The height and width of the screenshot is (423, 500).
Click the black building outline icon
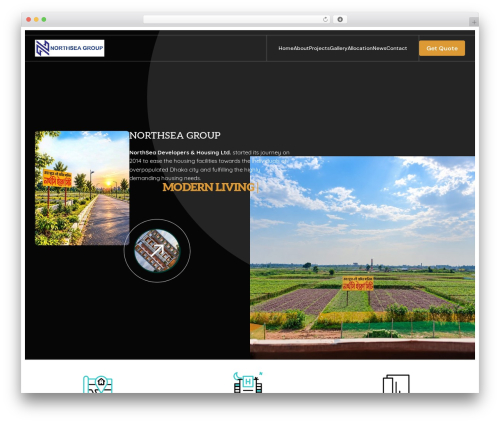[396, 384]
